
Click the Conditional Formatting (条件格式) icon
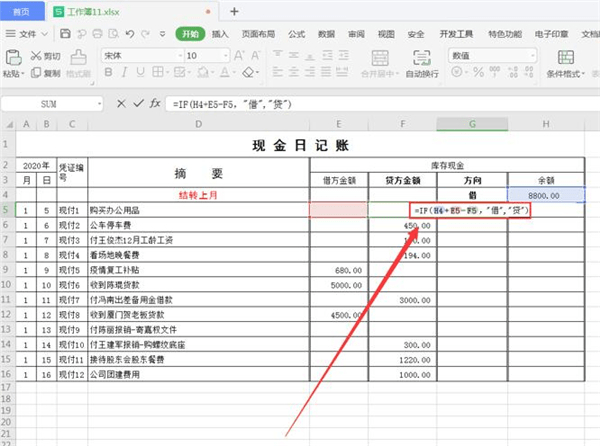click(566, 57)
